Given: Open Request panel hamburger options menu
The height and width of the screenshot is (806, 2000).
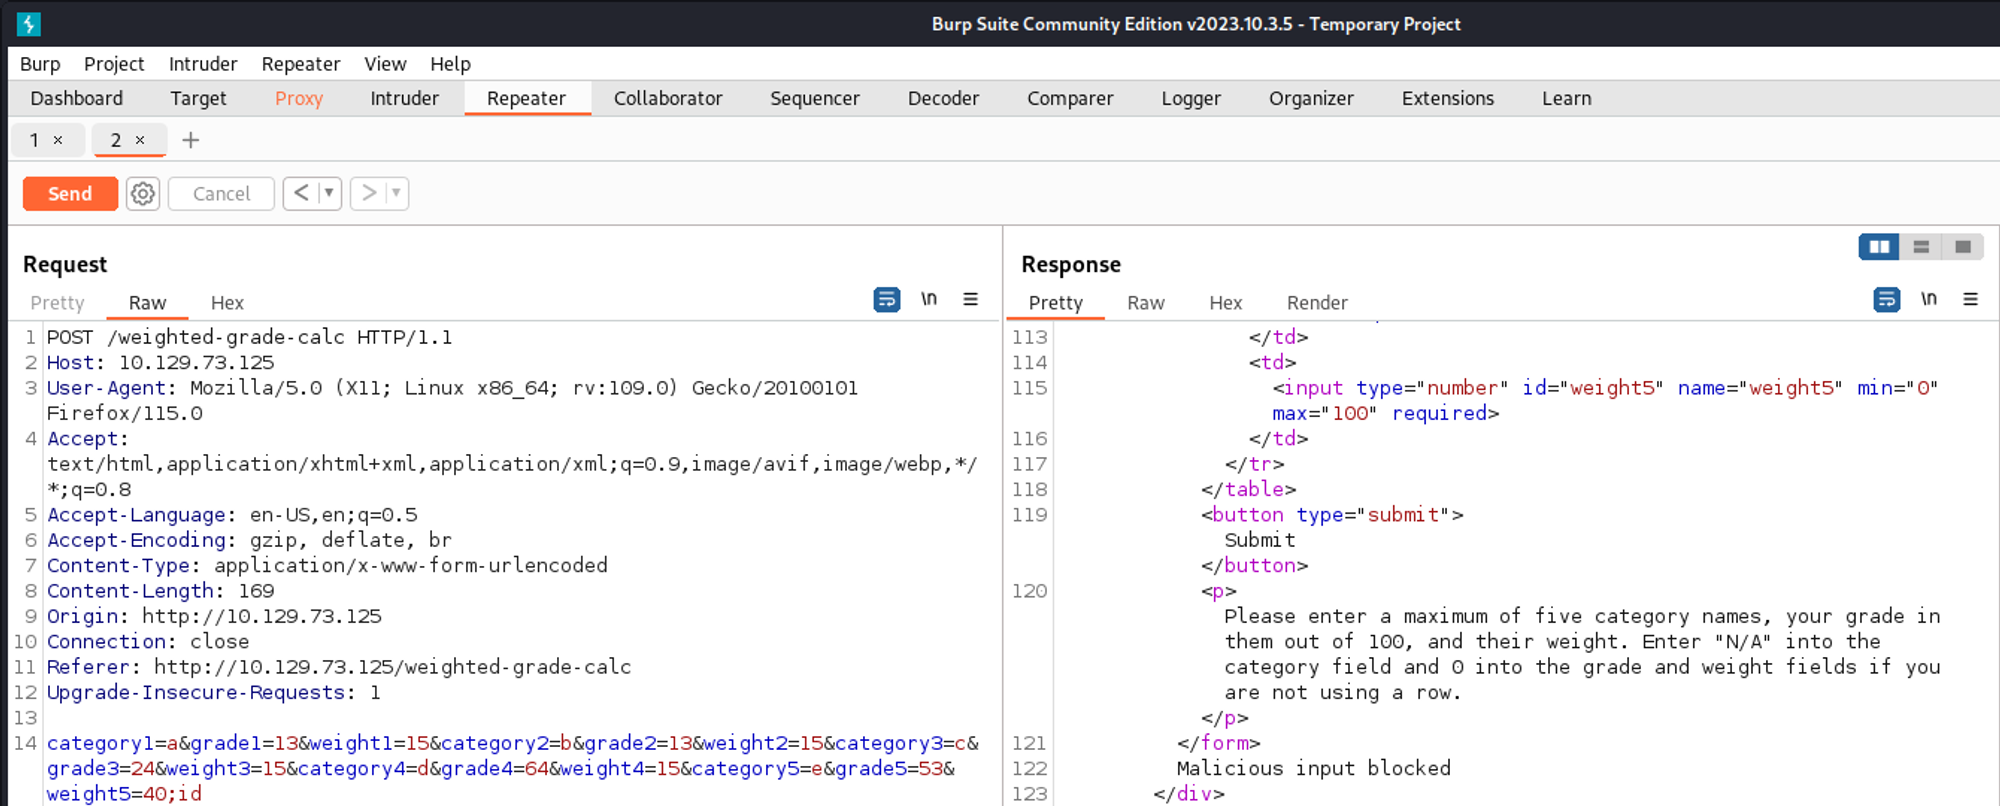Looking at the screenshot, I should (x=970, y=299).
